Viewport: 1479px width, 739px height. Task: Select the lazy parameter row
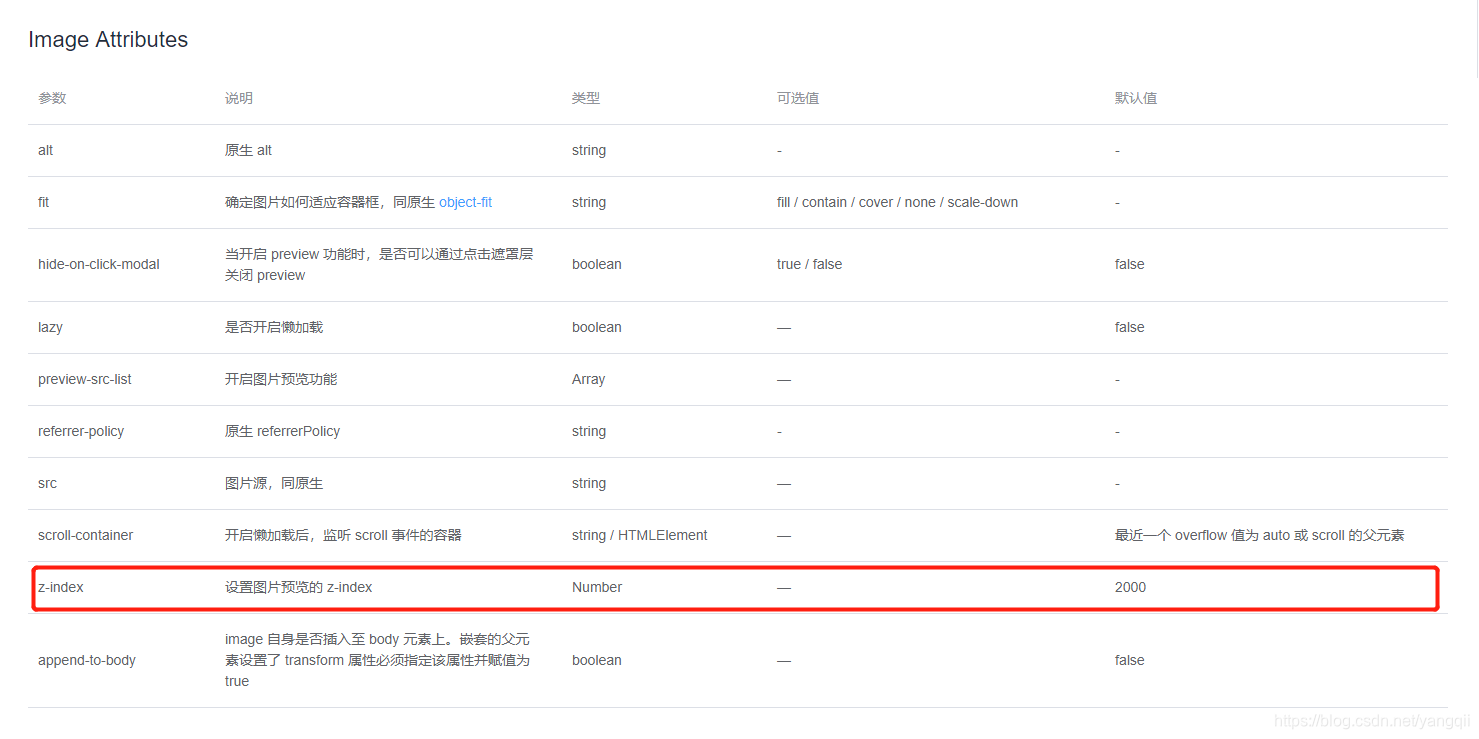tap(50, 327)
